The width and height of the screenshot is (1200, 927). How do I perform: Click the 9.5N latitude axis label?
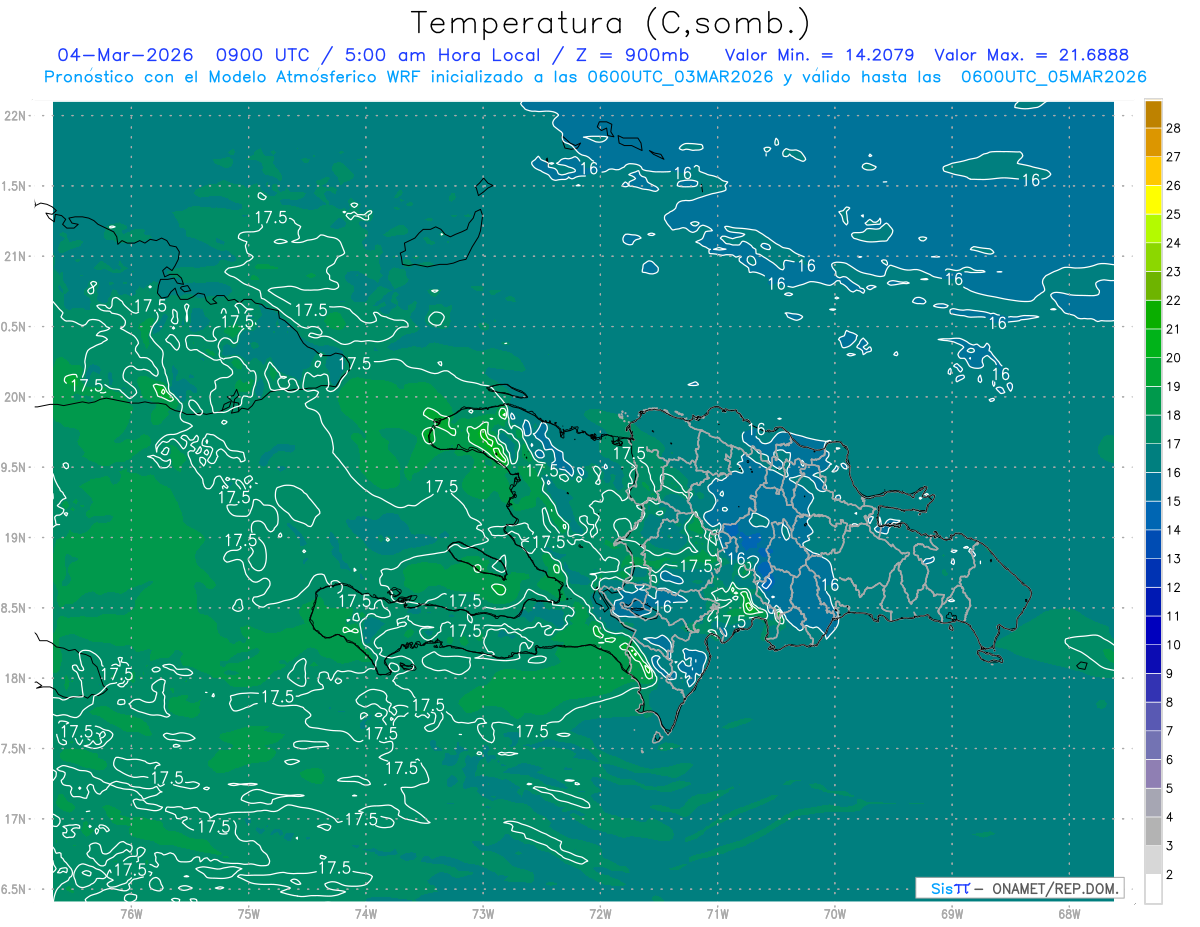coord(15,468)
